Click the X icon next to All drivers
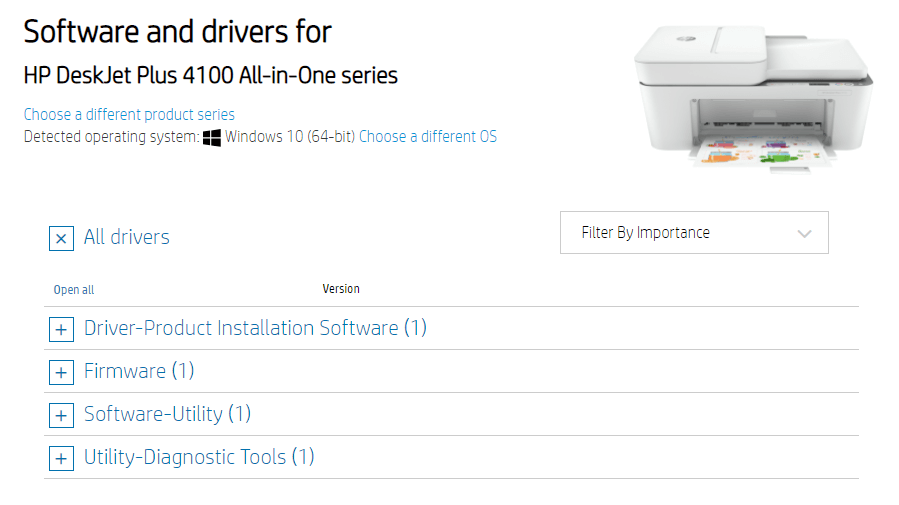This screenshot has width=899, height=505. pos(61,238)
